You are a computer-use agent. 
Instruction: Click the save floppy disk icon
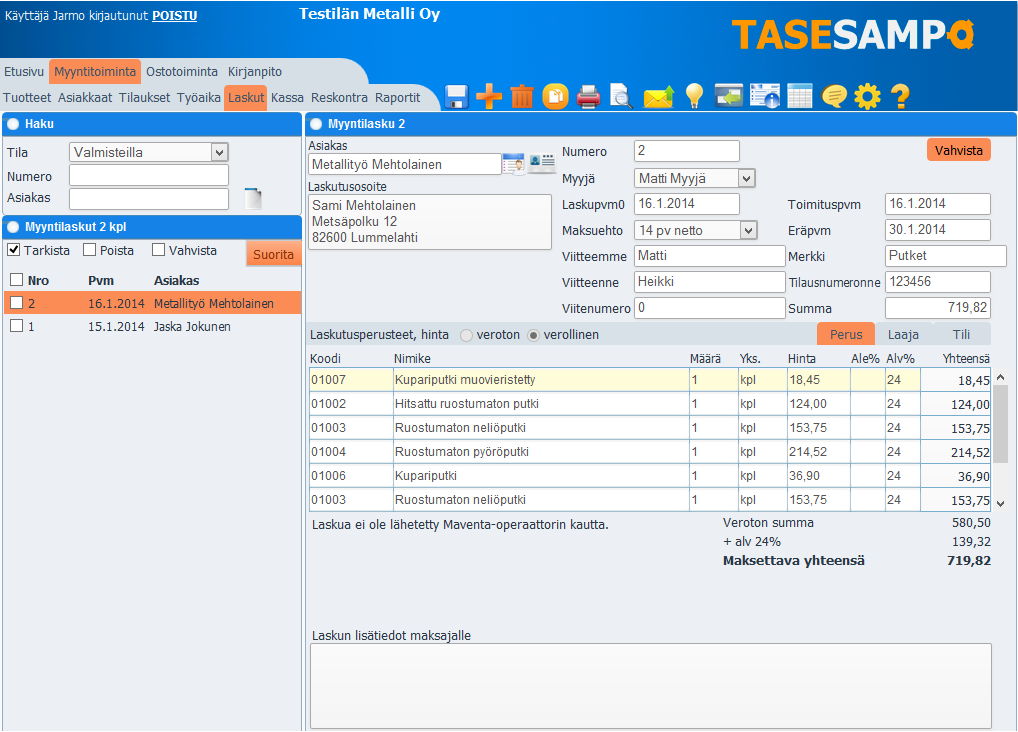[457, 96]
